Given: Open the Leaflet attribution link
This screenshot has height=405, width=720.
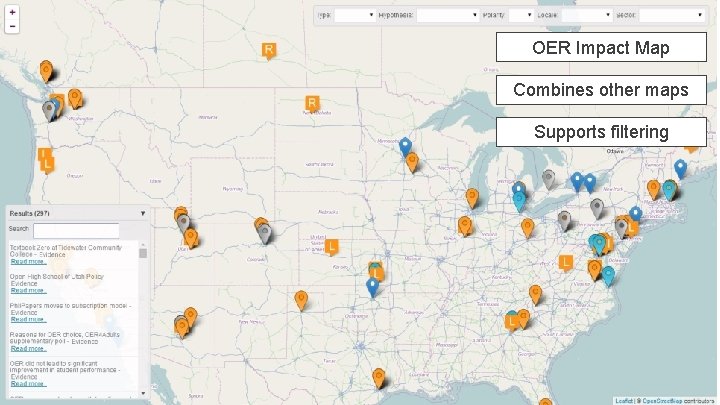Looking at the screenshot, I should pos(624,401).
